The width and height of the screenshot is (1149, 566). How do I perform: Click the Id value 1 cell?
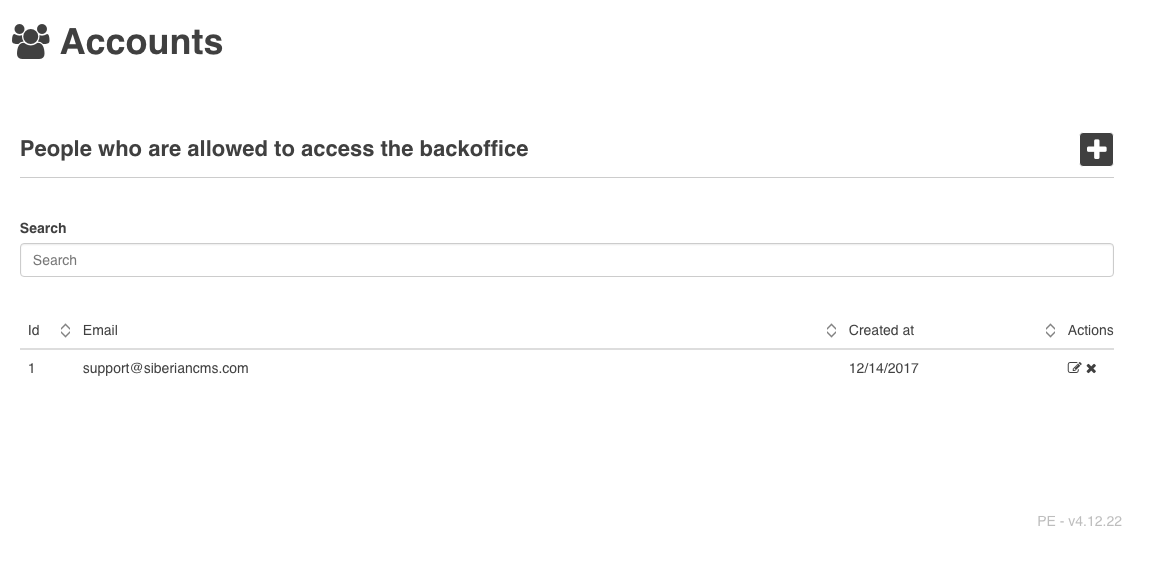[x=32, y=368]
